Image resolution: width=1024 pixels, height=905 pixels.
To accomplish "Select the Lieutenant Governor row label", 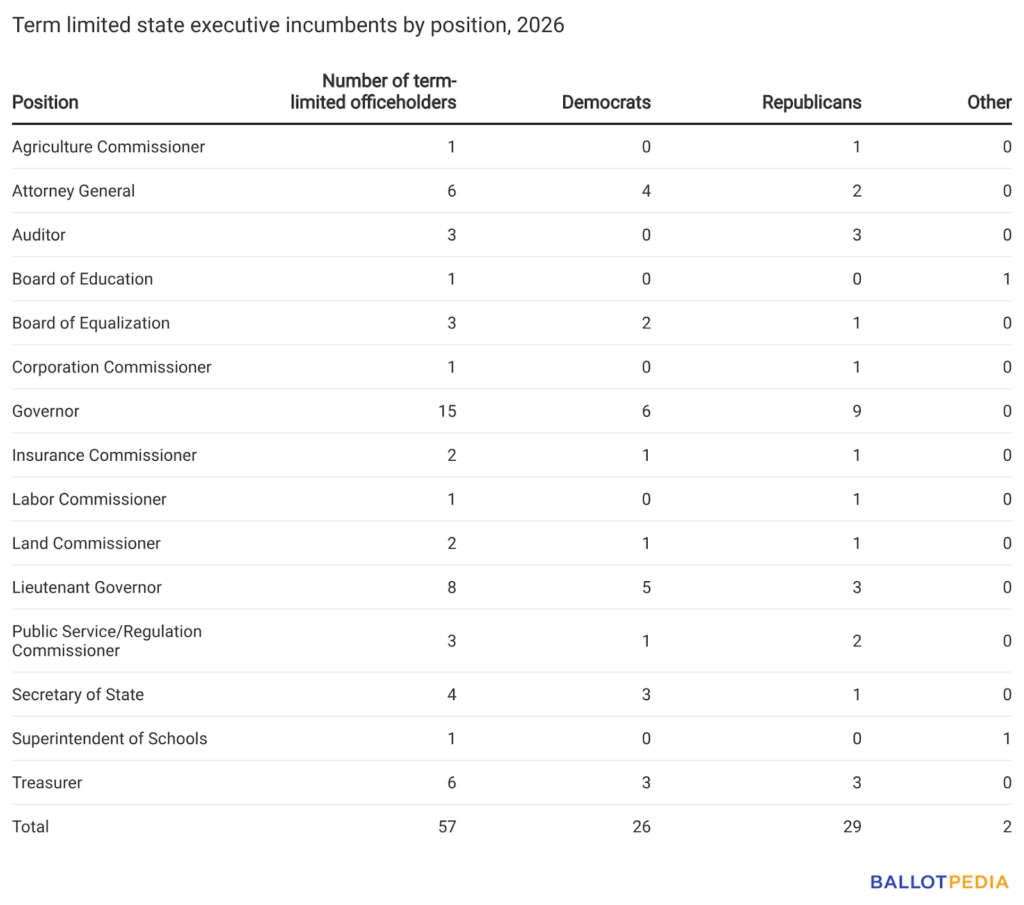I will [x=87, y=587].
